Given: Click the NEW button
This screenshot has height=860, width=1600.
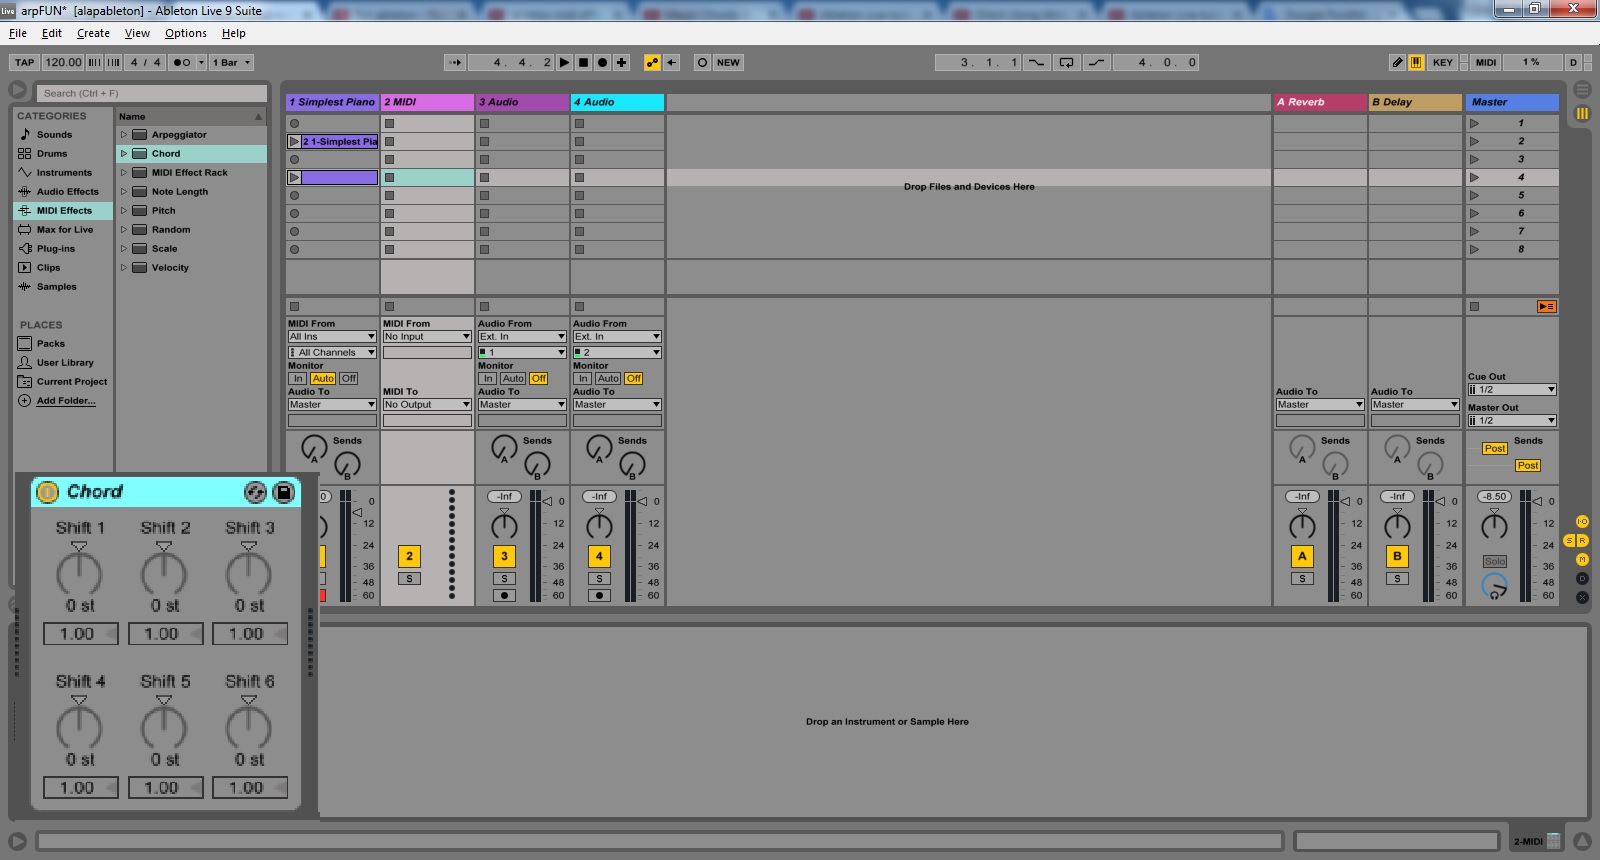Looking at the screenshot, I should [728, 62].
